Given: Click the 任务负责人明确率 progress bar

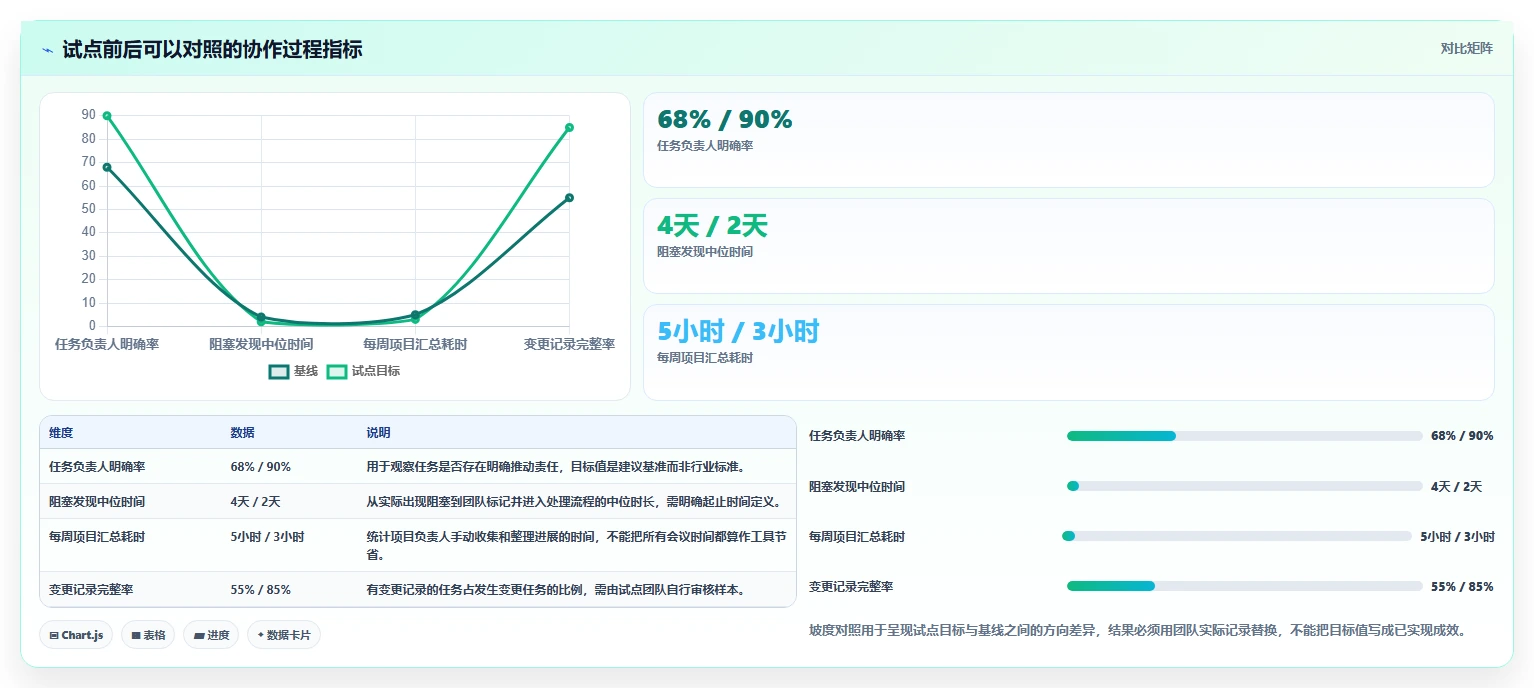Looking at the screenshot, I should tap(1244, 436).
